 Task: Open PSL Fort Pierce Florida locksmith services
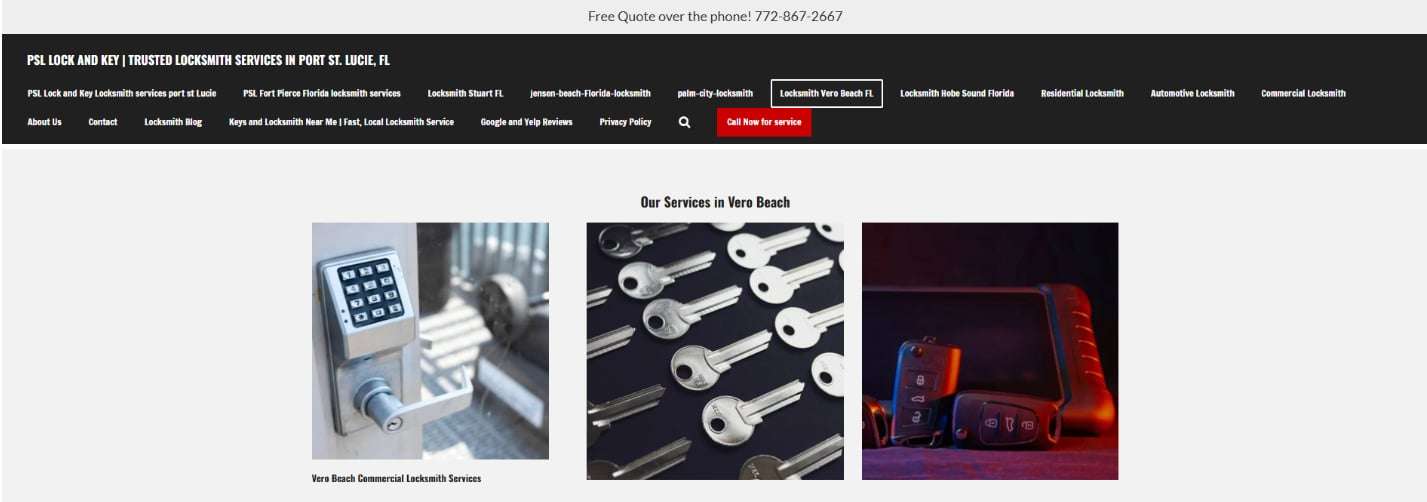pyautogui.click(x=322, y=93)
